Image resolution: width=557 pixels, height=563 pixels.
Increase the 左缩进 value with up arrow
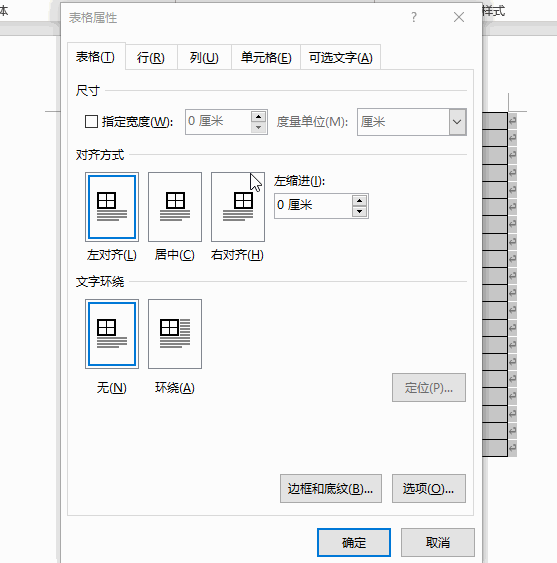click(x=359, y=200)
